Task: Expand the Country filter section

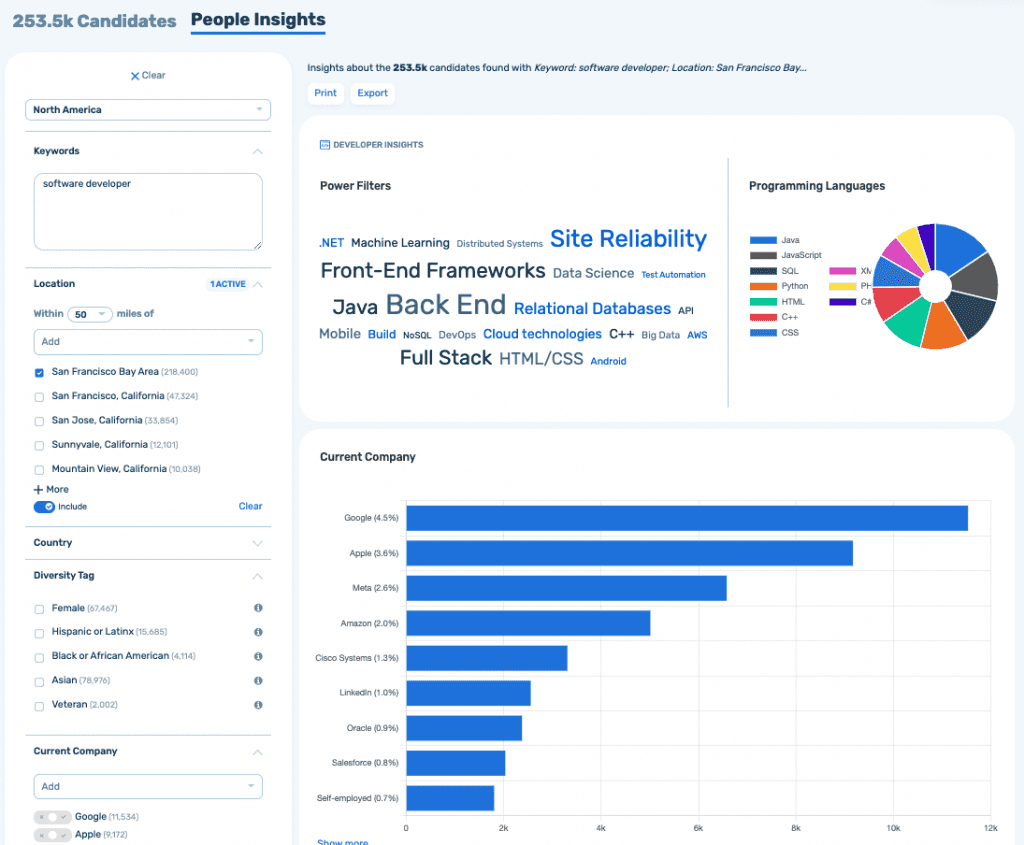Action: tap(257, 543)
